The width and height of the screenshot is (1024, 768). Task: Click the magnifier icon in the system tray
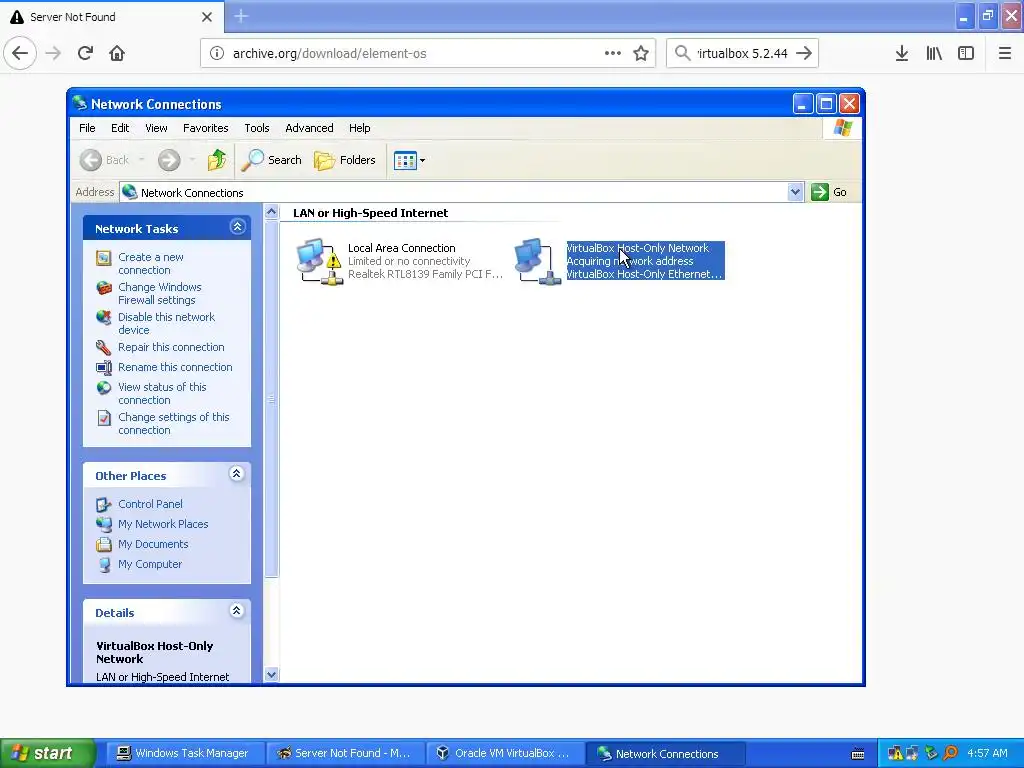(x=952, y=754)
